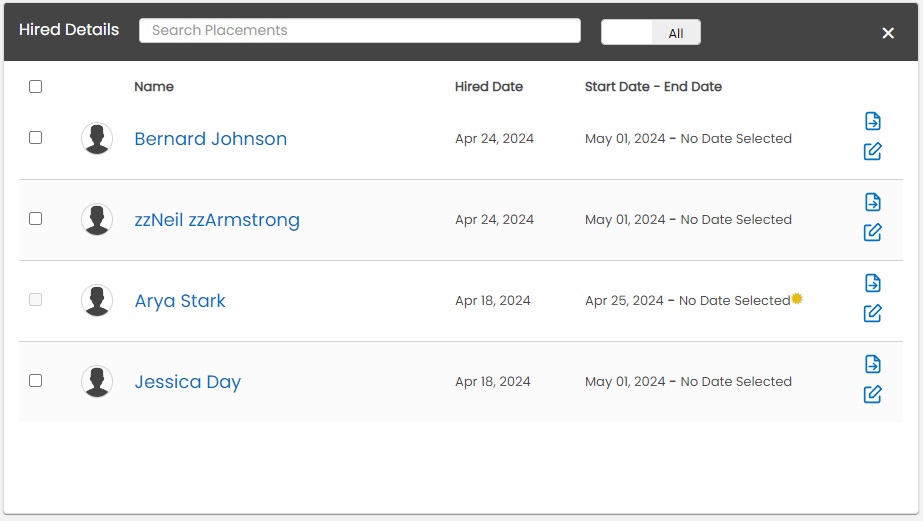Screen dimensions: 923x521
Task: Click the edit icon for Bernard Johnson
Action: tap(872, 152)
